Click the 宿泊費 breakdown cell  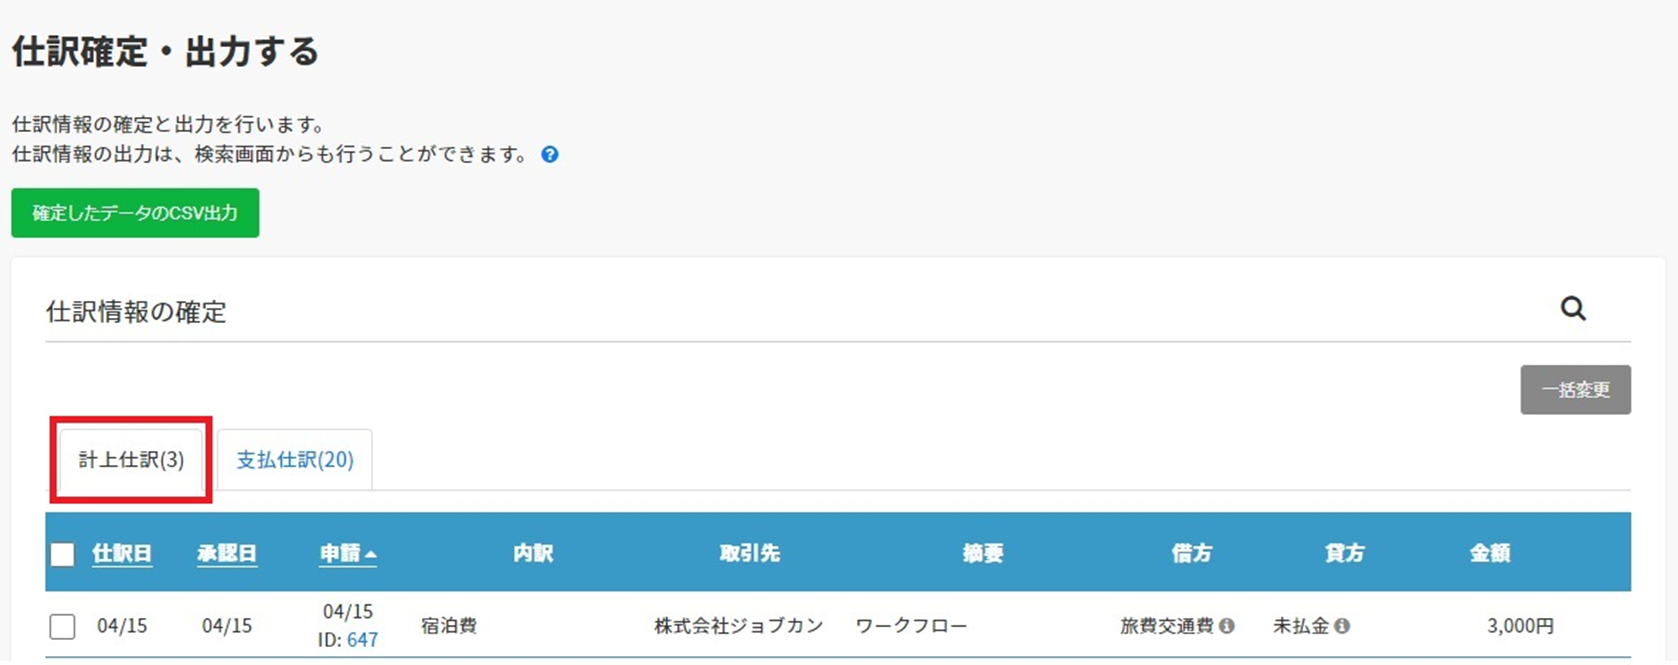coord(449,626)
